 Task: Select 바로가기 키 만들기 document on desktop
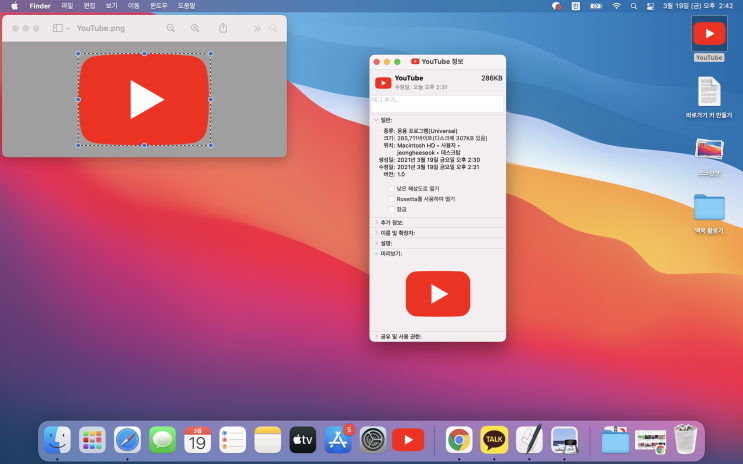pos(709,91)
